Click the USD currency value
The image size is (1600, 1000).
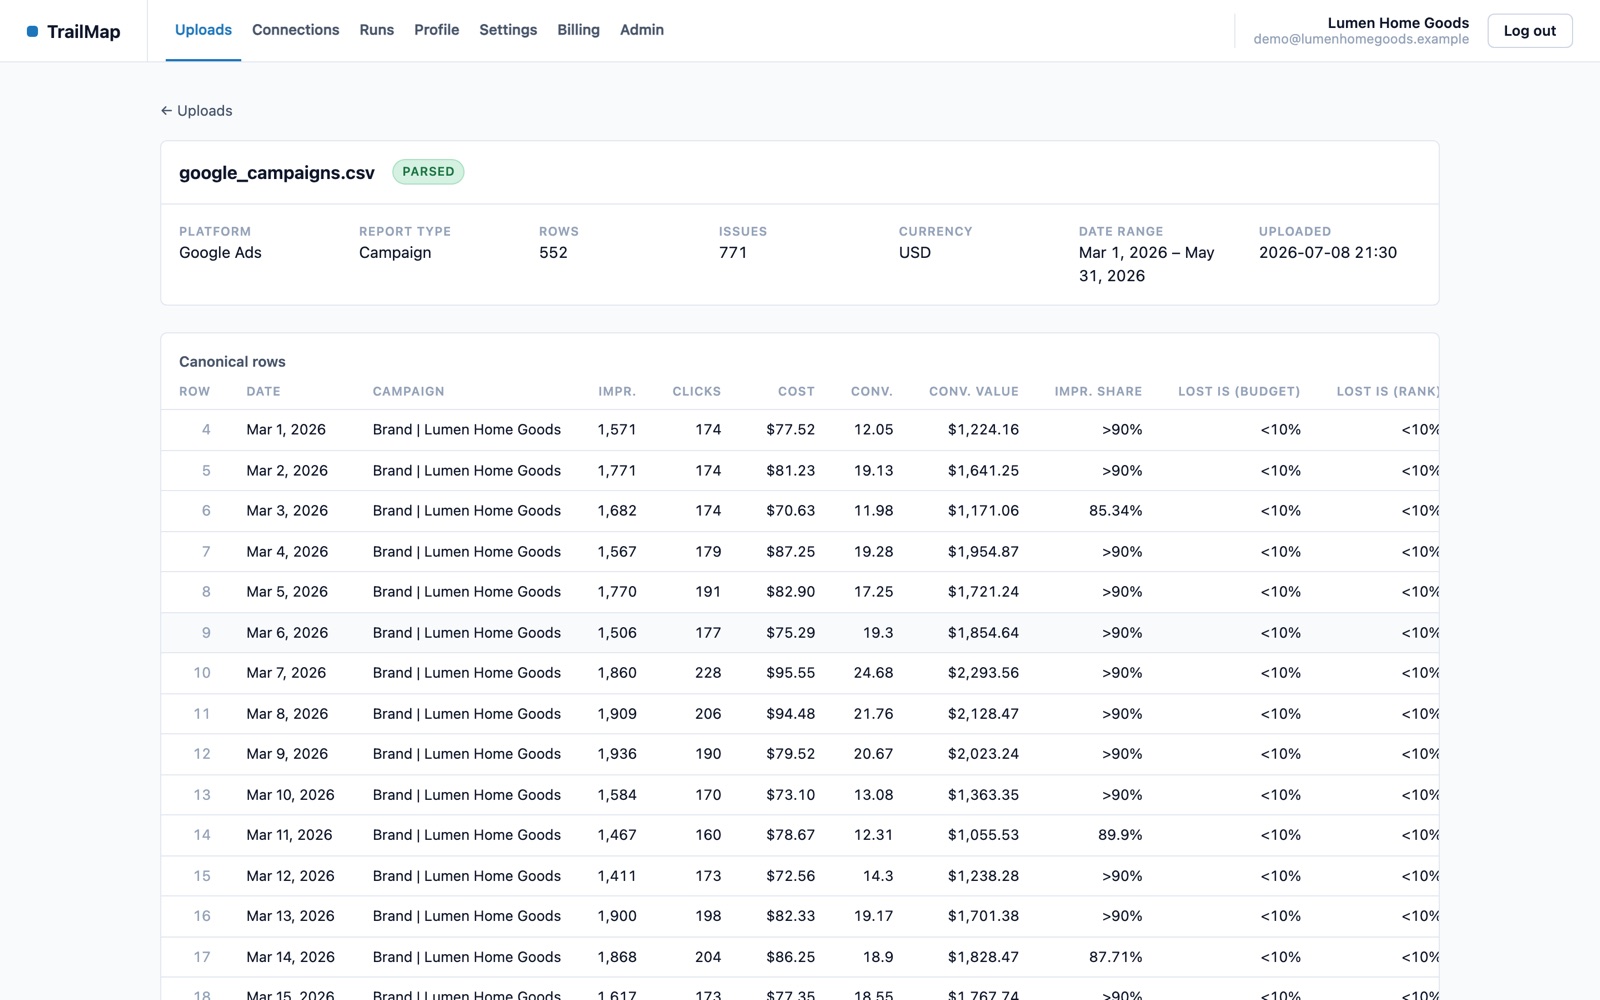coord(915,252)
